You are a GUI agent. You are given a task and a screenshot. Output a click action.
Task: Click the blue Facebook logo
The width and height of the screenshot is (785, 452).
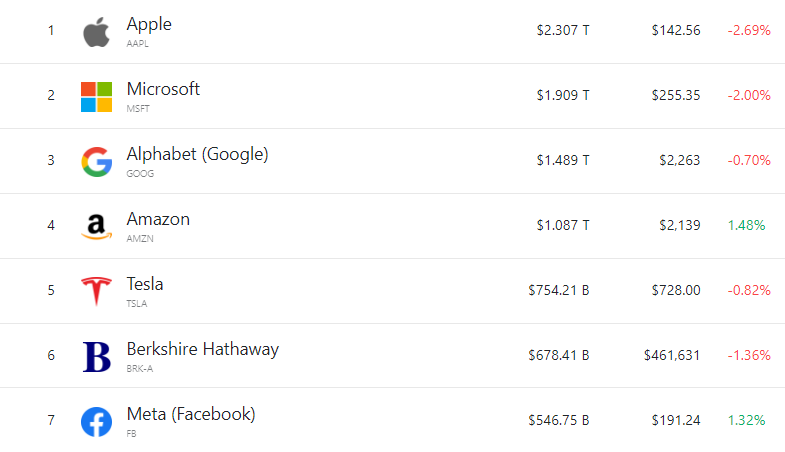(96, 421)
